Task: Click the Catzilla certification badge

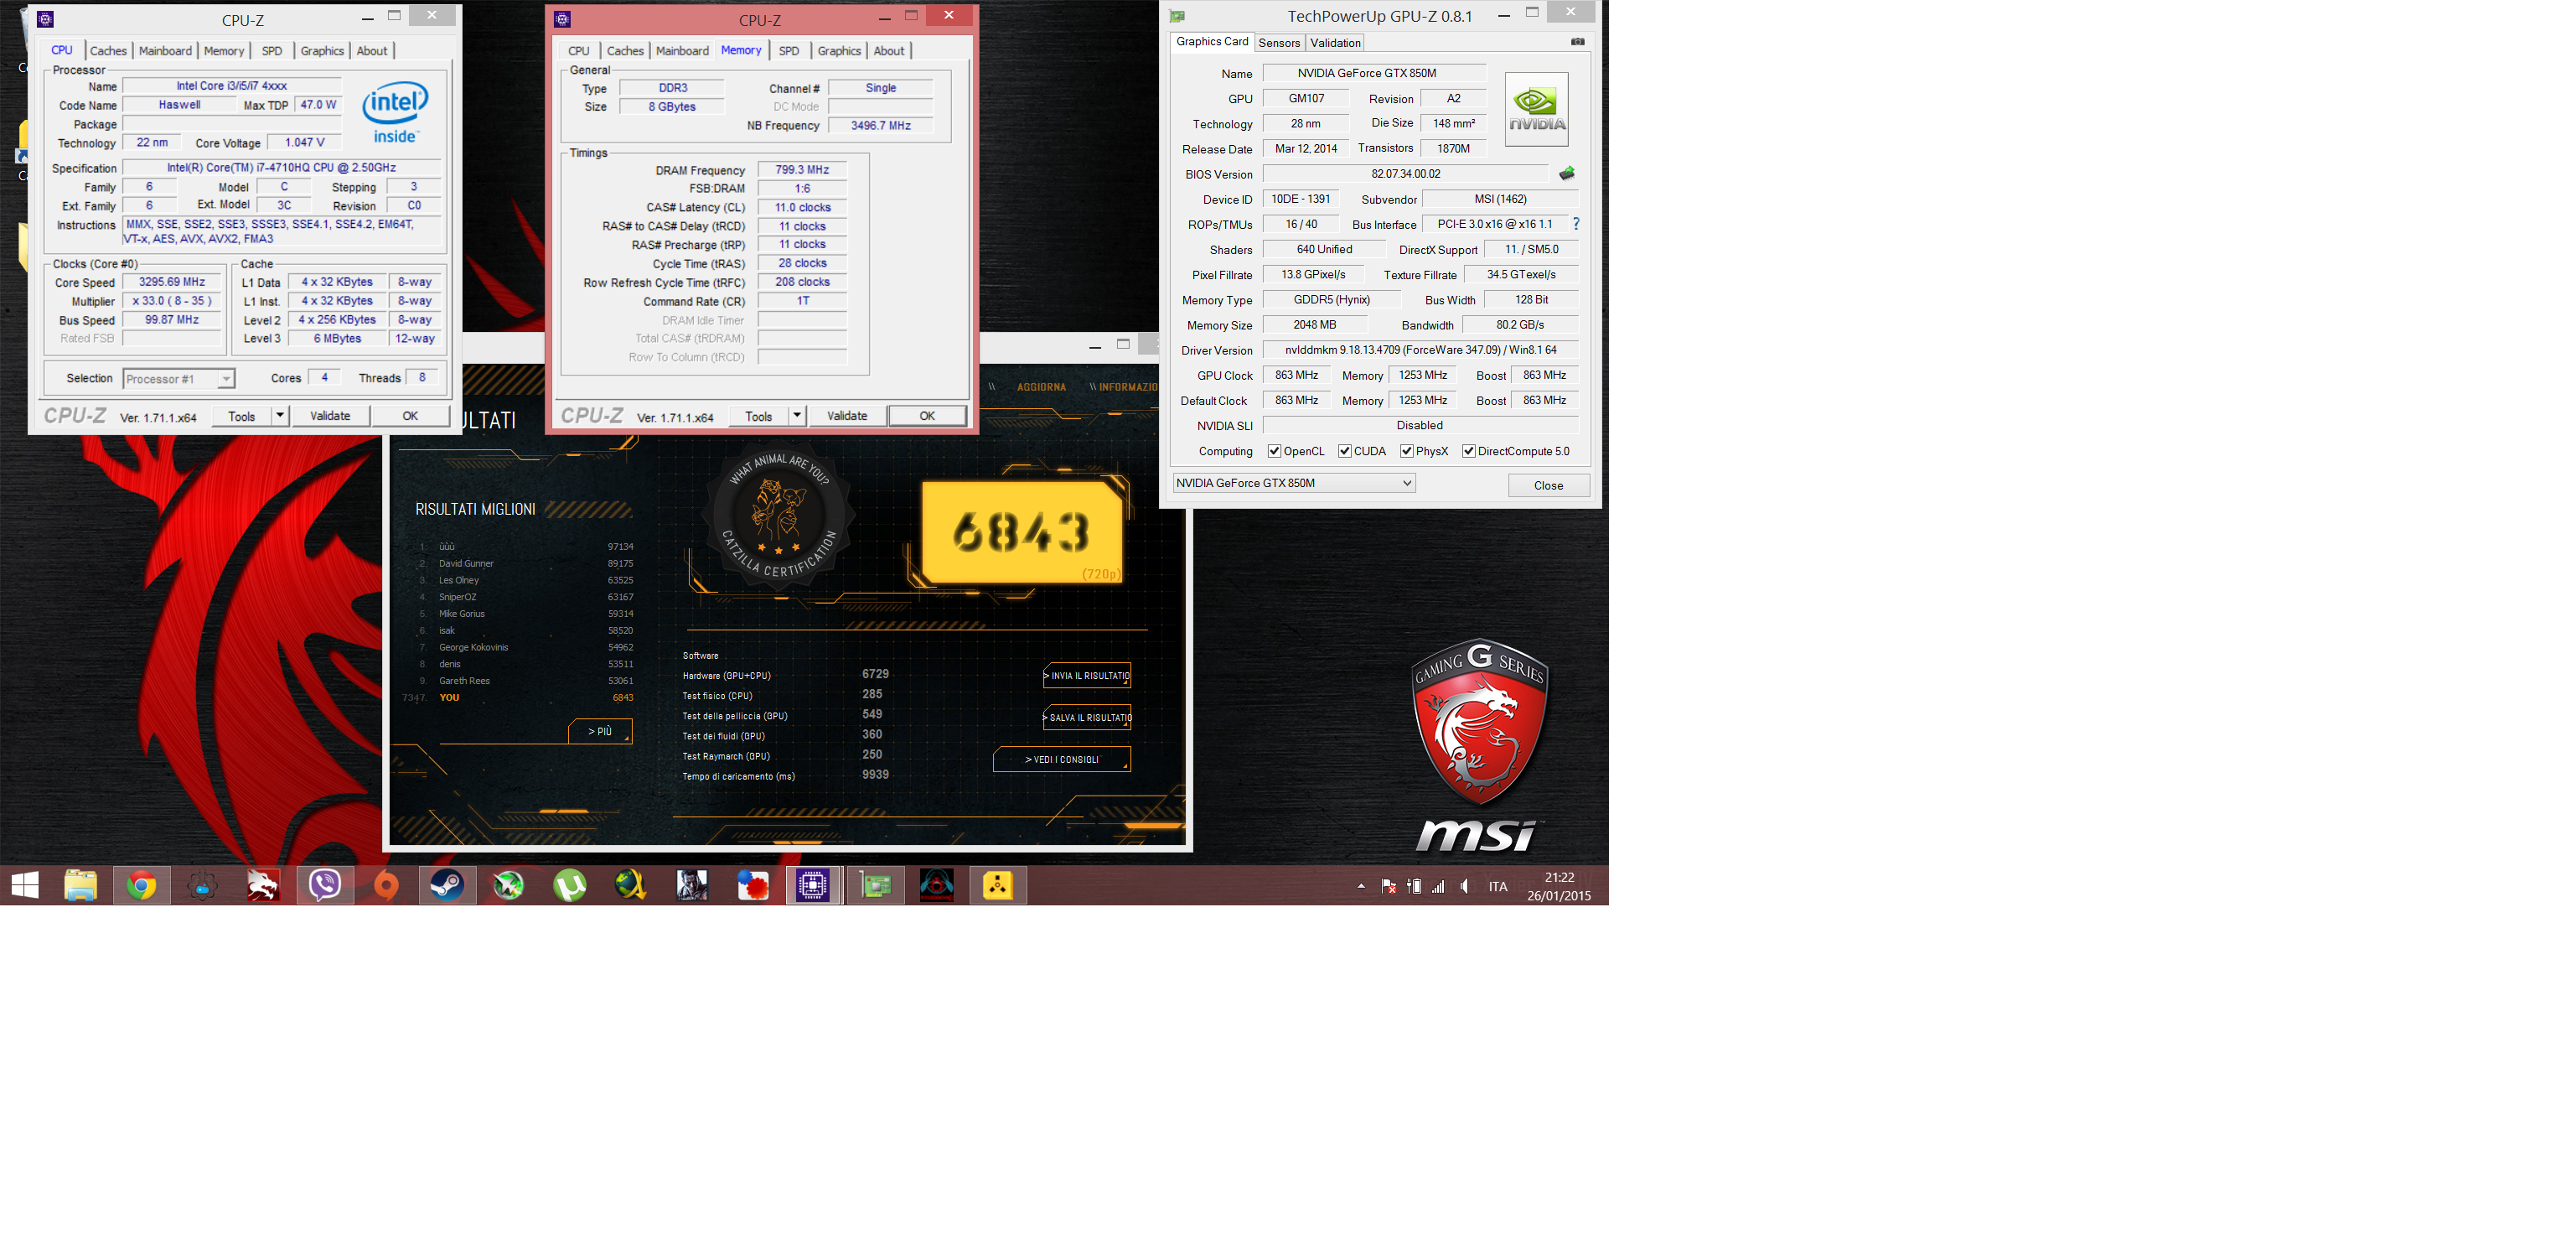Action: [x=778, y=514]
